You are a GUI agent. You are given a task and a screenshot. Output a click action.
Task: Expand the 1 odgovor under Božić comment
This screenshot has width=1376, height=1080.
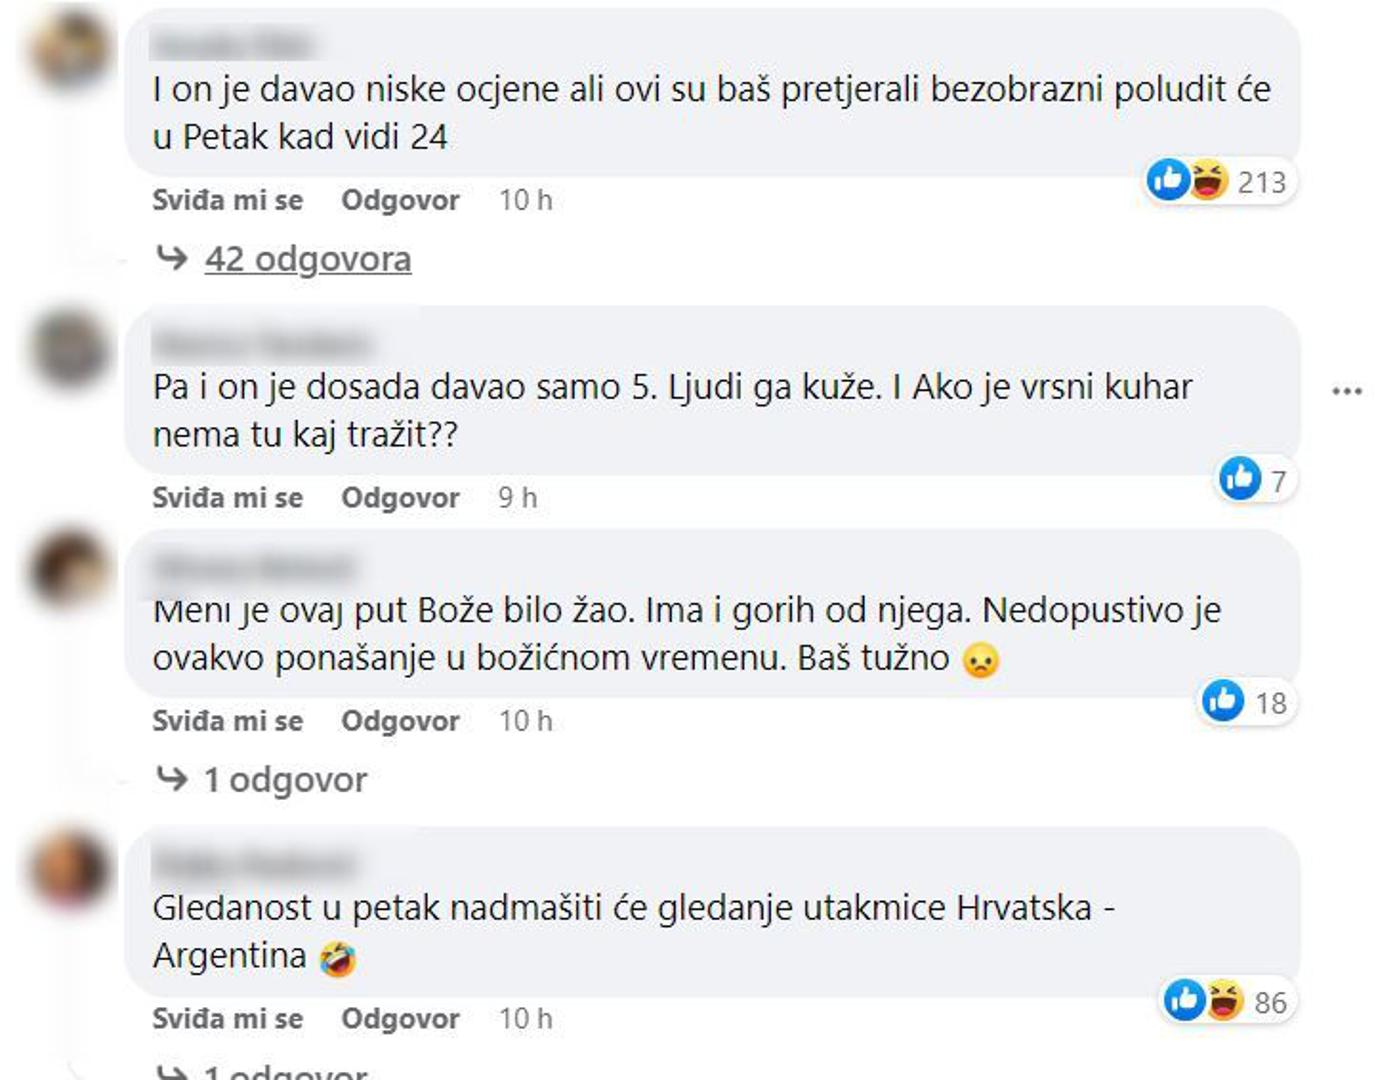click(286, 779)
